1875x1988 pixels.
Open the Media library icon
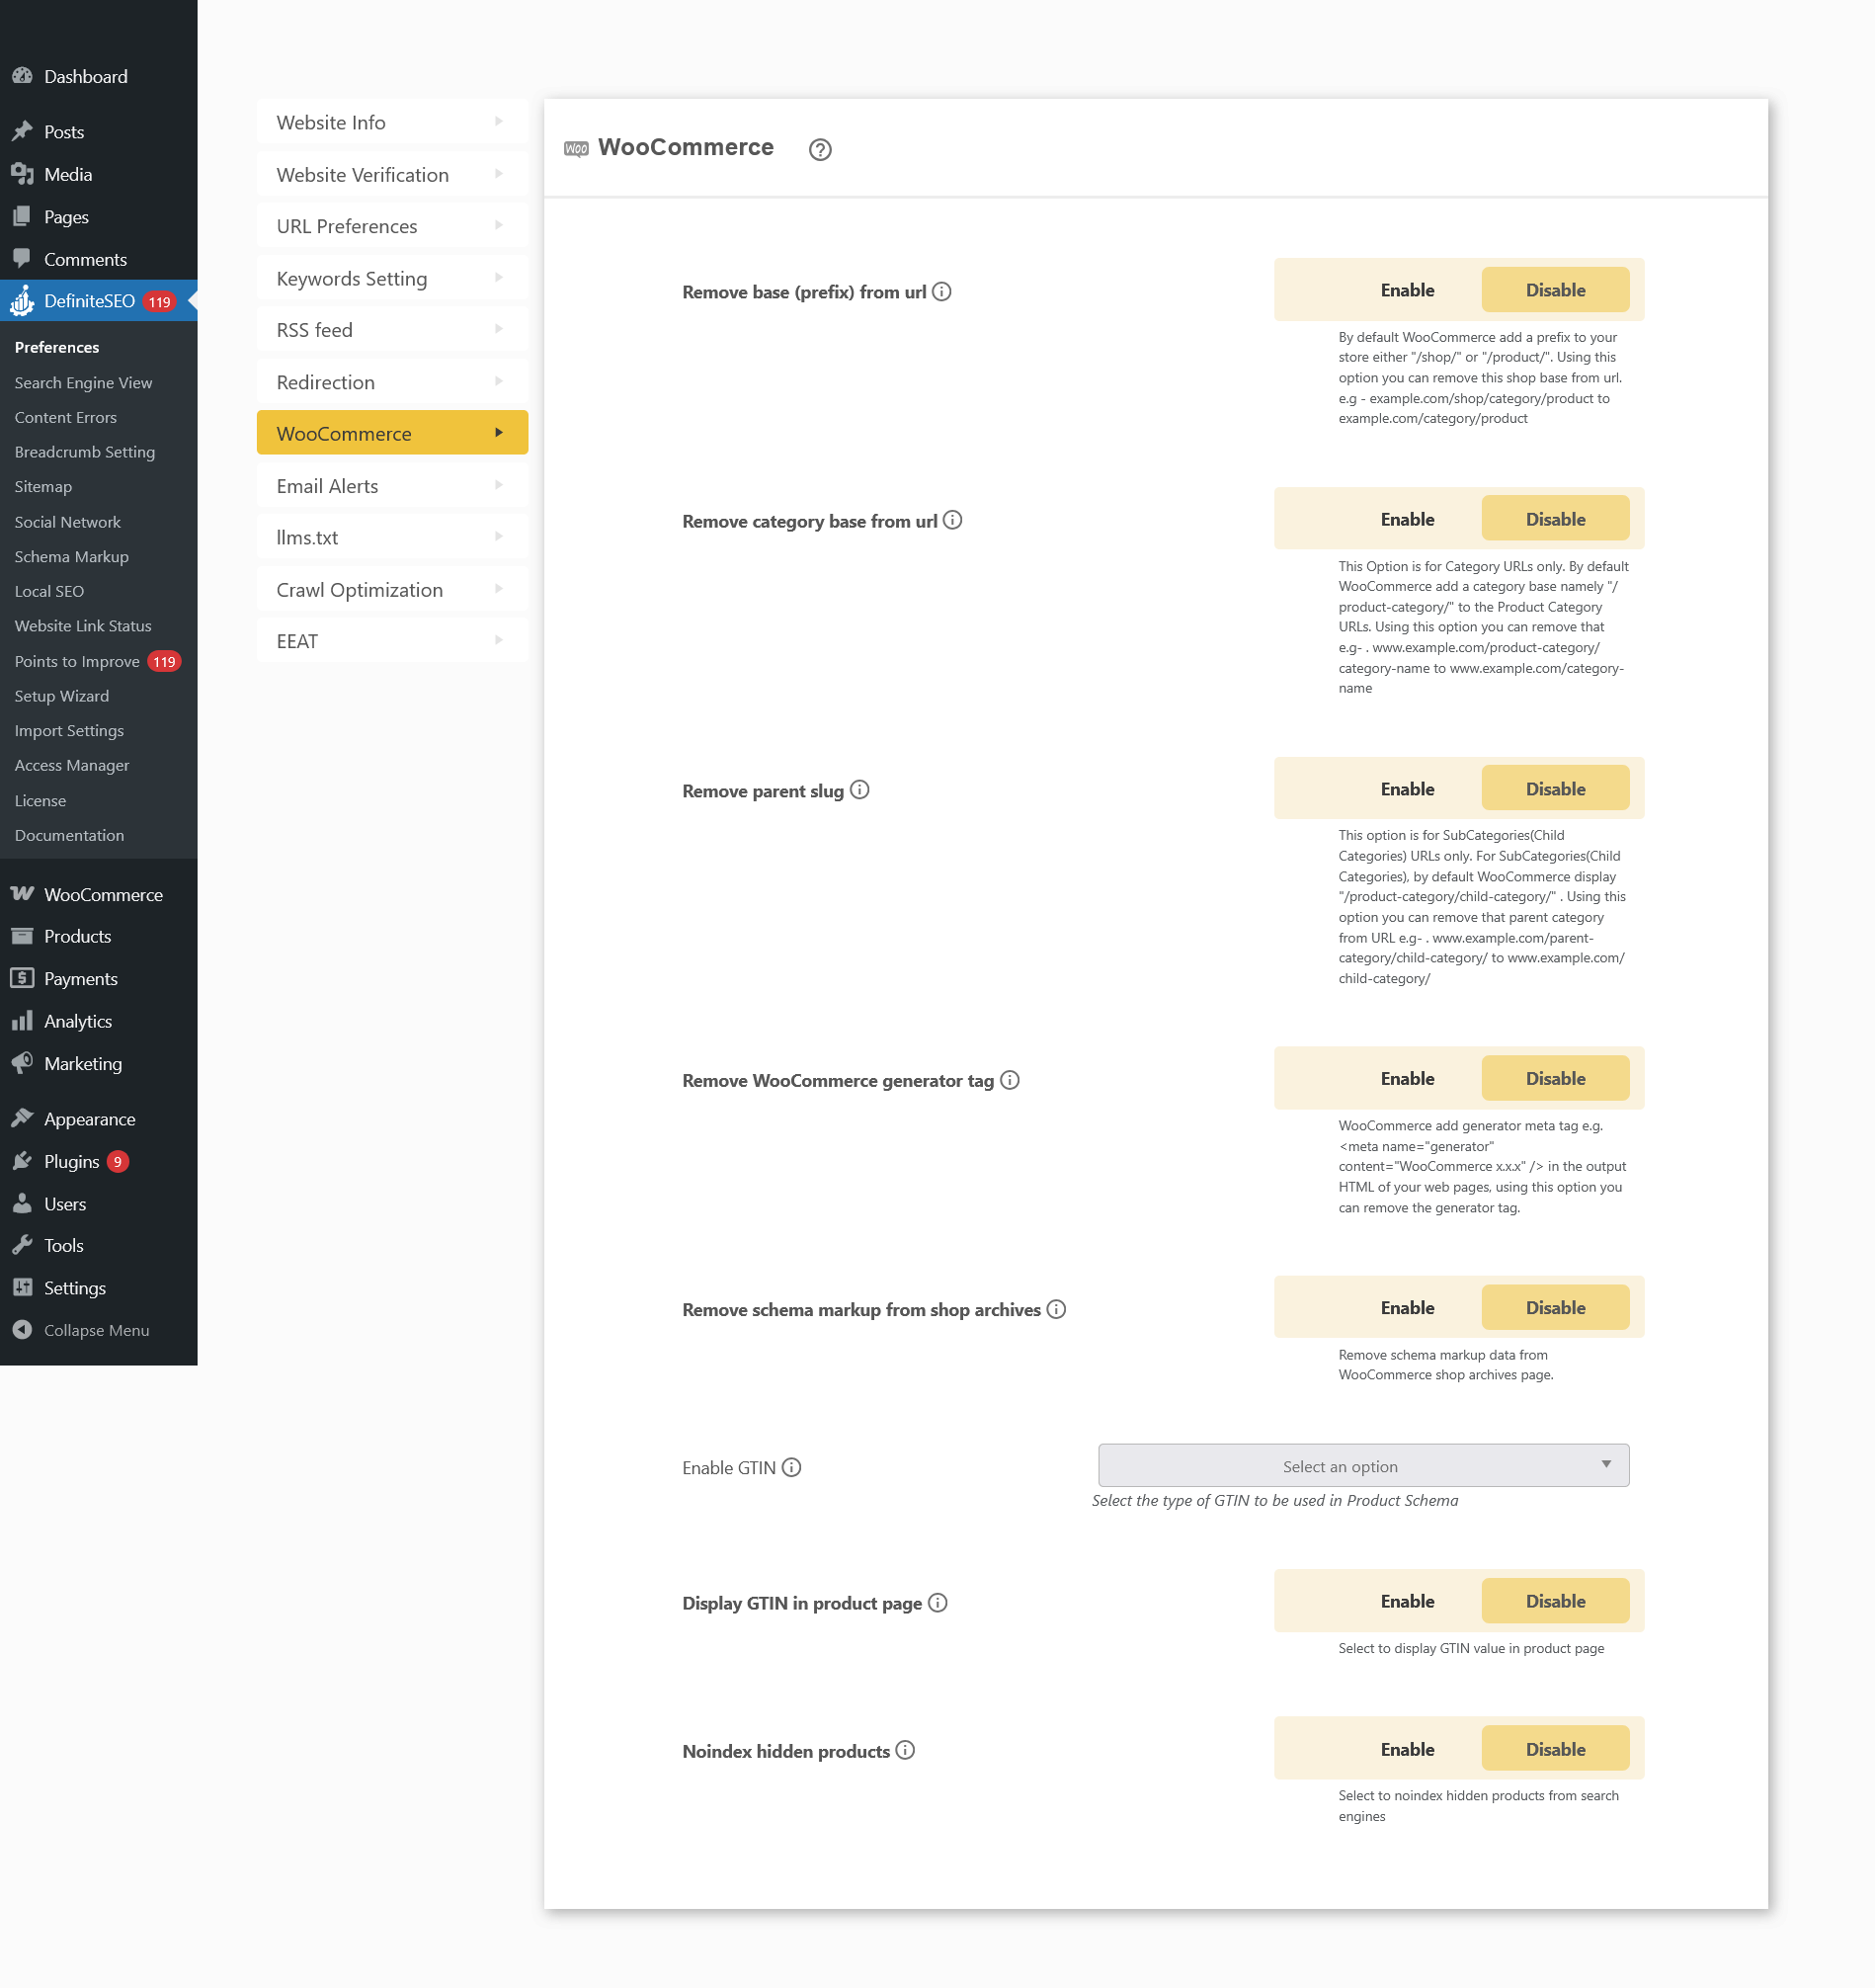coord(22,174)
